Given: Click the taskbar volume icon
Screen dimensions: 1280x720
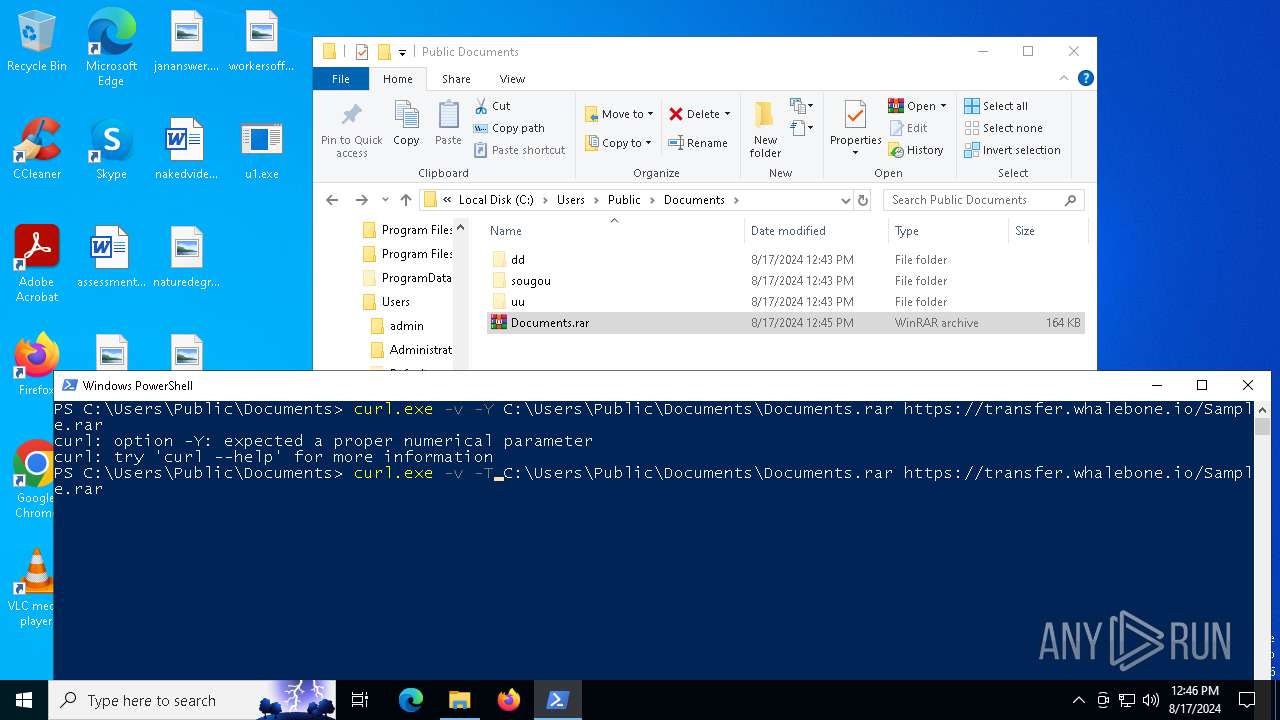Looking at the screenshot, I should coord(1151,700).
